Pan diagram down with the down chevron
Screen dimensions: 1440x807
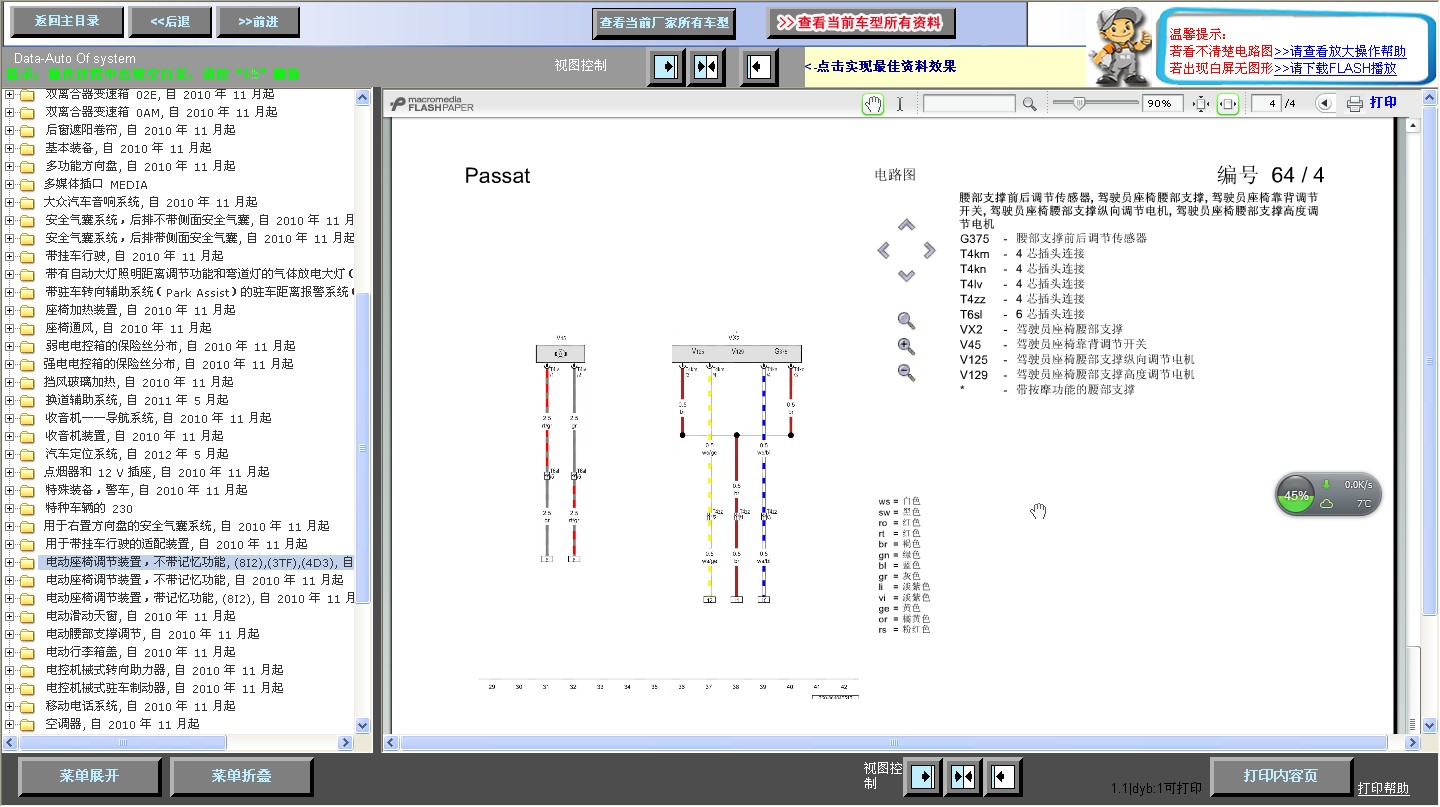pyautogui.click(x=906, y=276)
